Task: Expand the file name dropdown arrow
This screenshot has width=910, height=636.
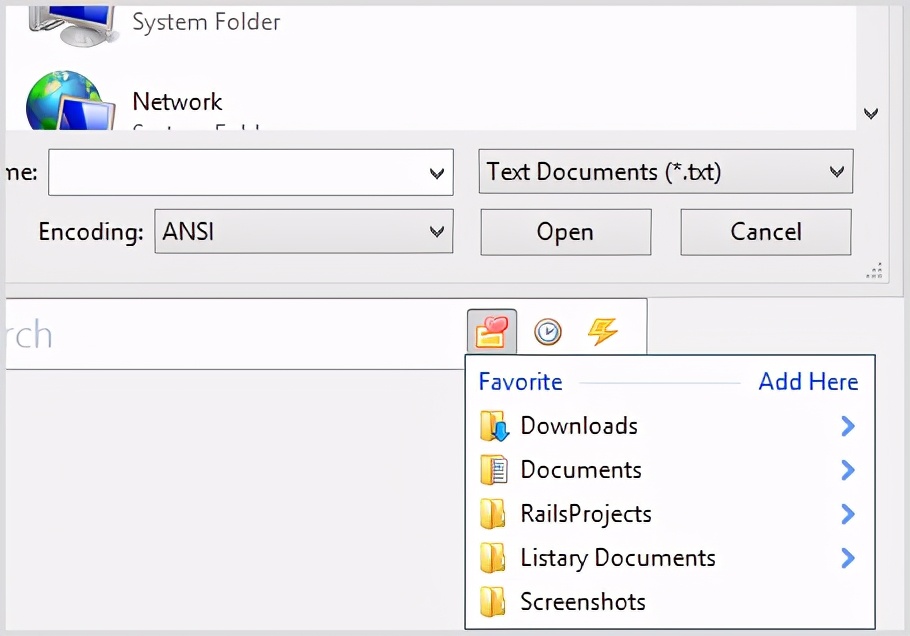Action: [x=436, y=173]
